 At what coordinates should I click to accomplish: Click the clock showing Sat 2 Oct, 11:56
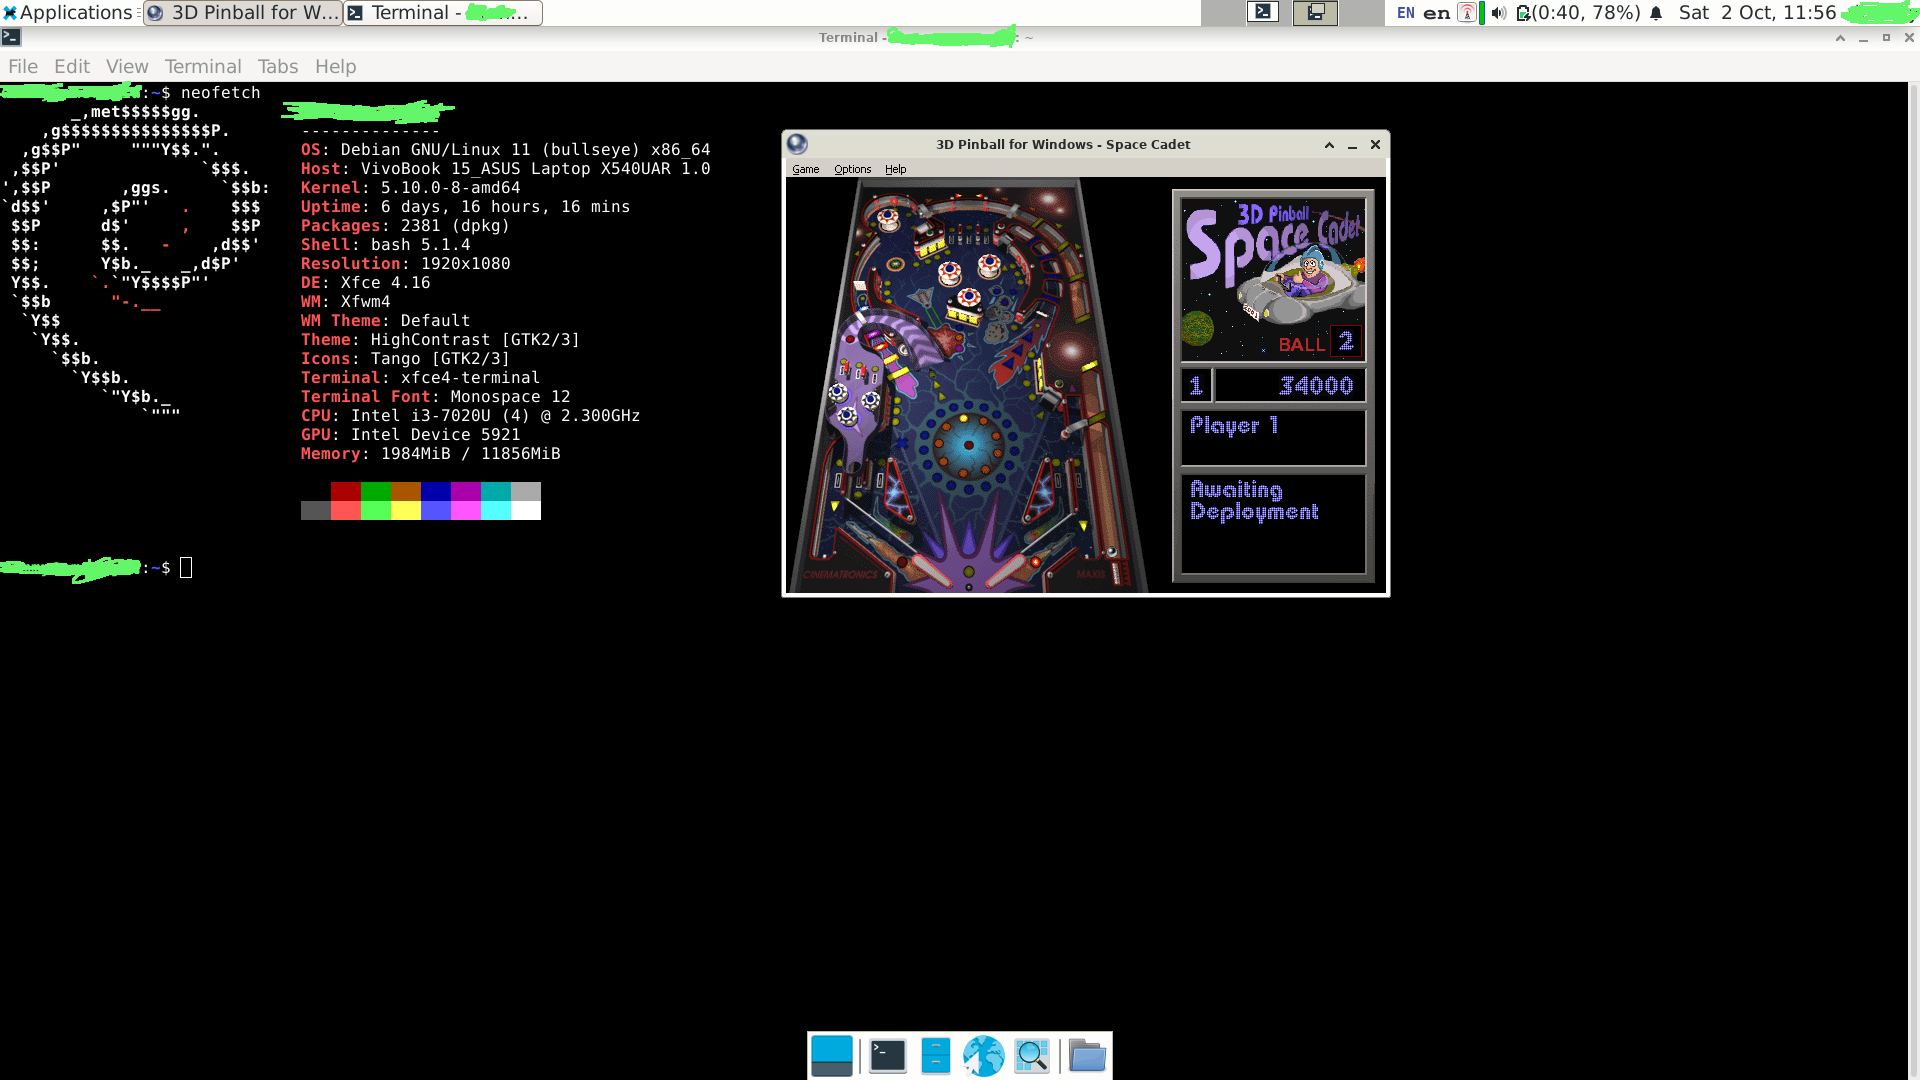coord(1757,13)
